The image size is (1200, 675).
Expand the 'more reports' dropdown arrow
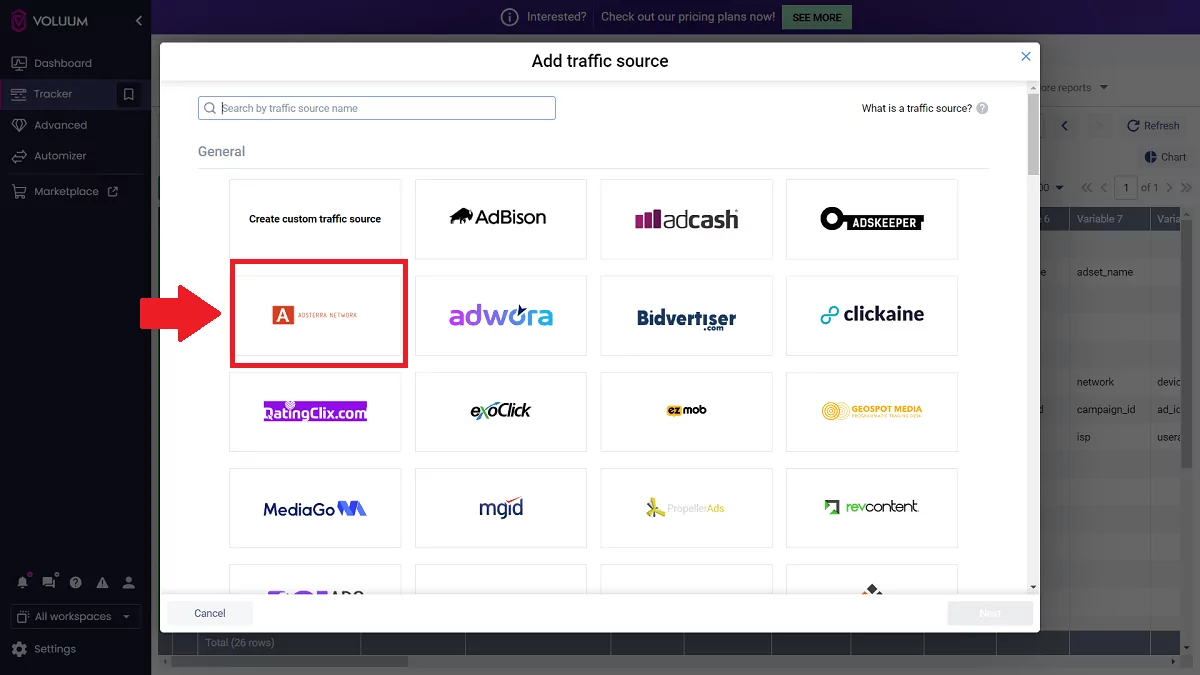pos(1106,87)
